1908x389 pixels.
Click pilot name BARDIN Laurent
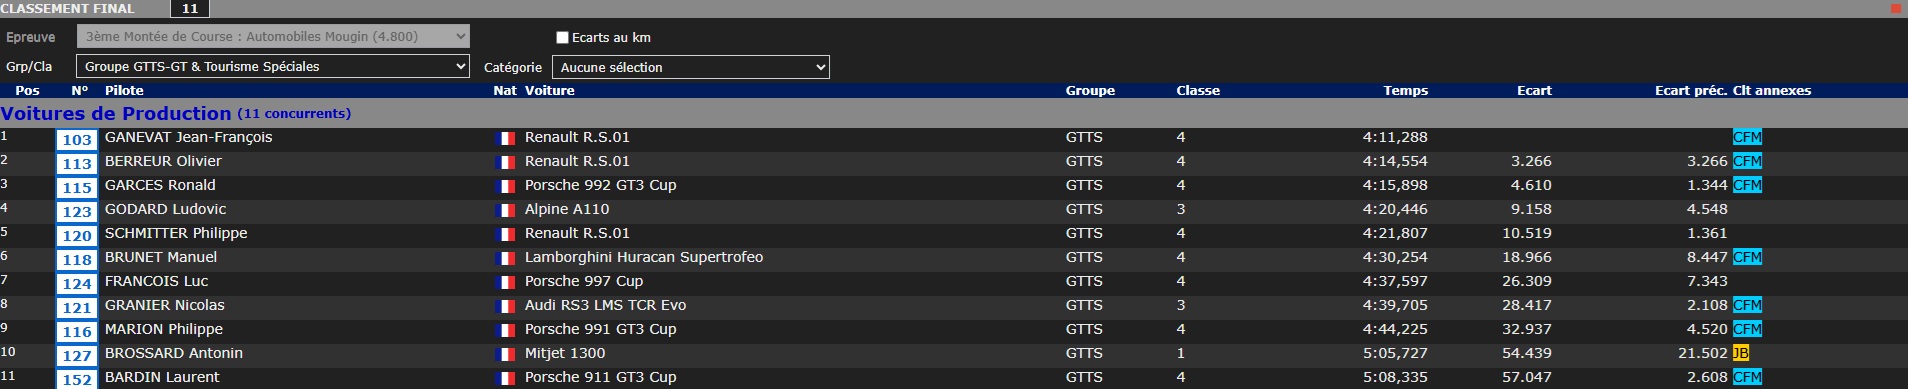[x=162, y=377]
